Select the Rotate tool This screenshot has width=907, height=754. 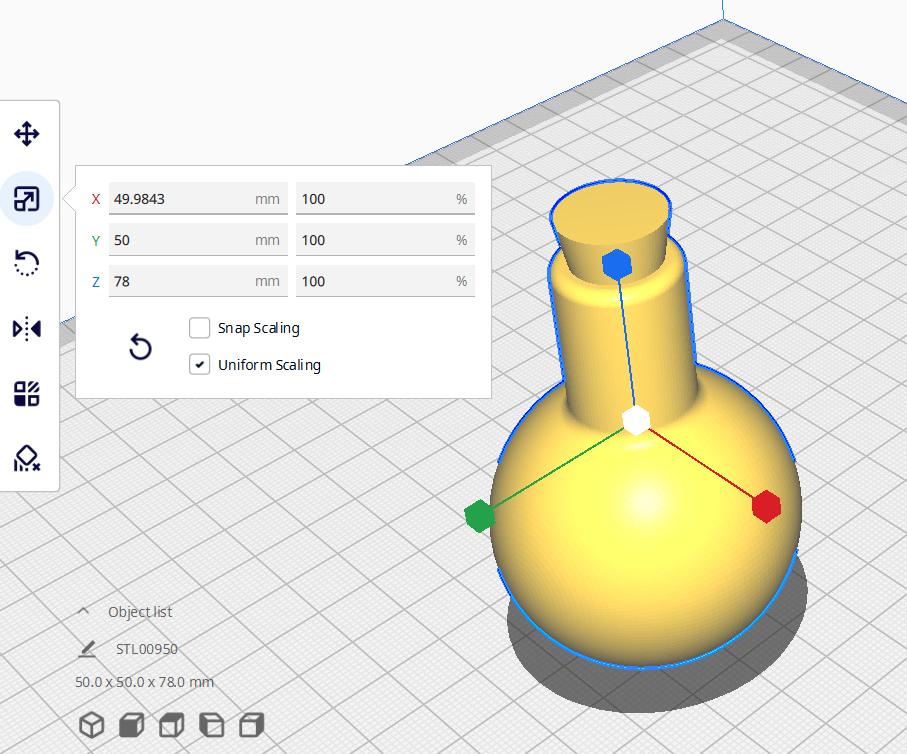pos(27,263)
